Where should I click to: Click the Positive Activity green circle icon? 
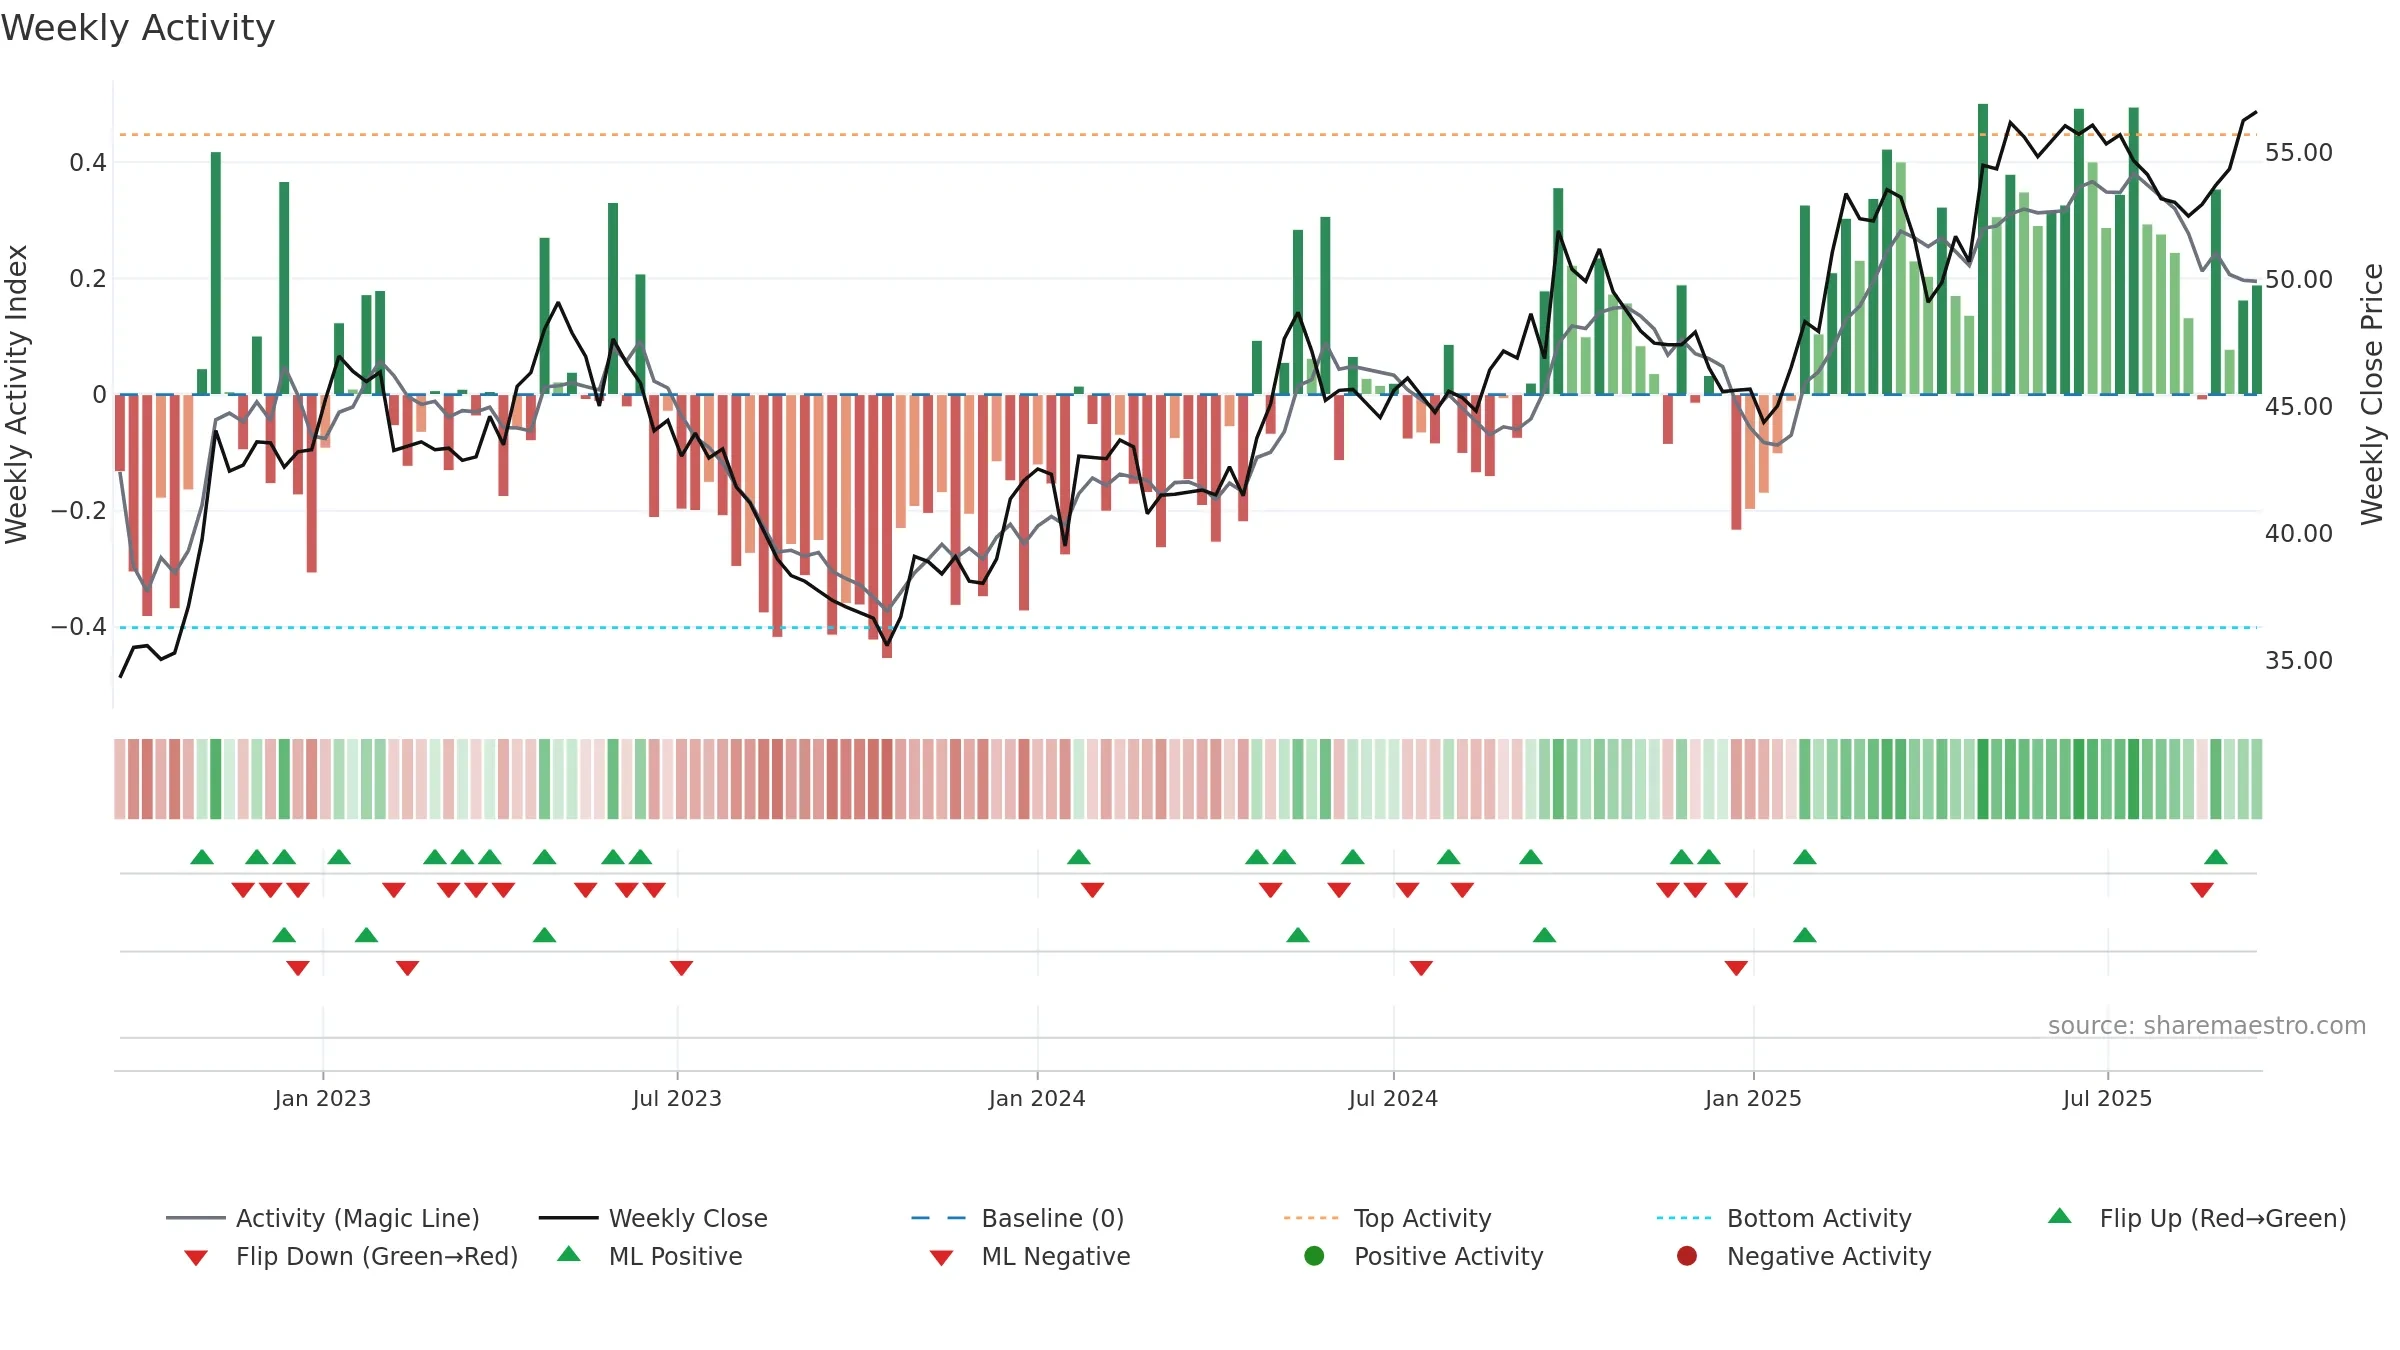(x=1314, y=1255)
